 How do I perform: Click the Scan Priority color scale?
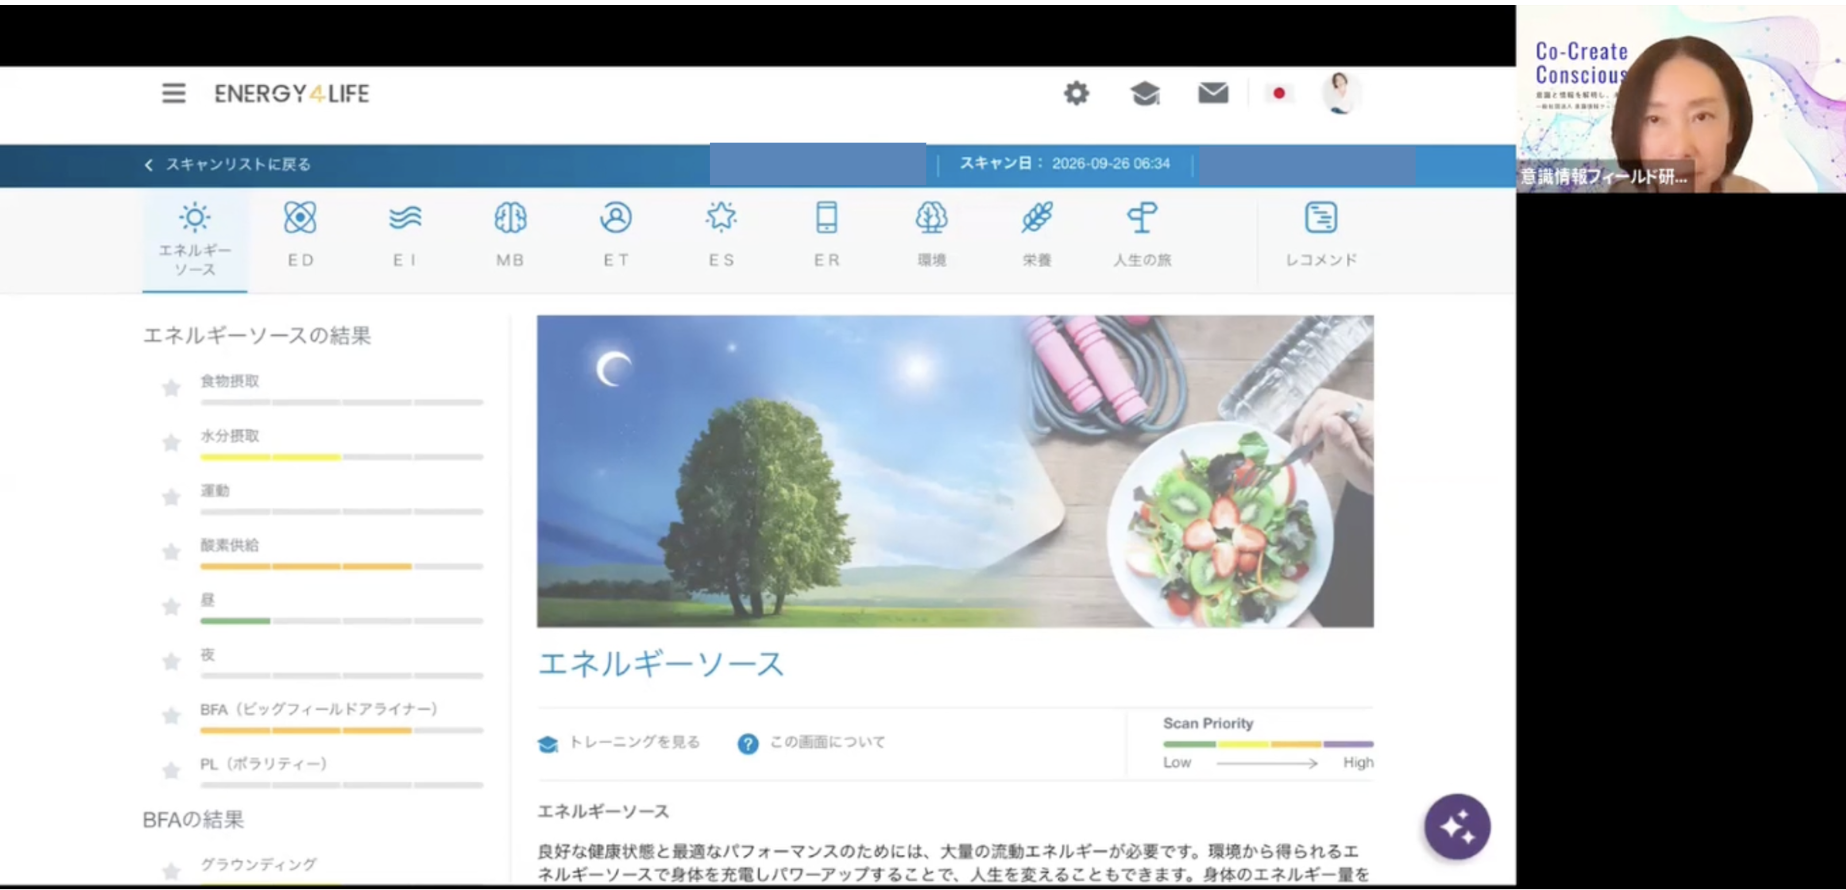pyautogui.click(x=1268, y=744)
